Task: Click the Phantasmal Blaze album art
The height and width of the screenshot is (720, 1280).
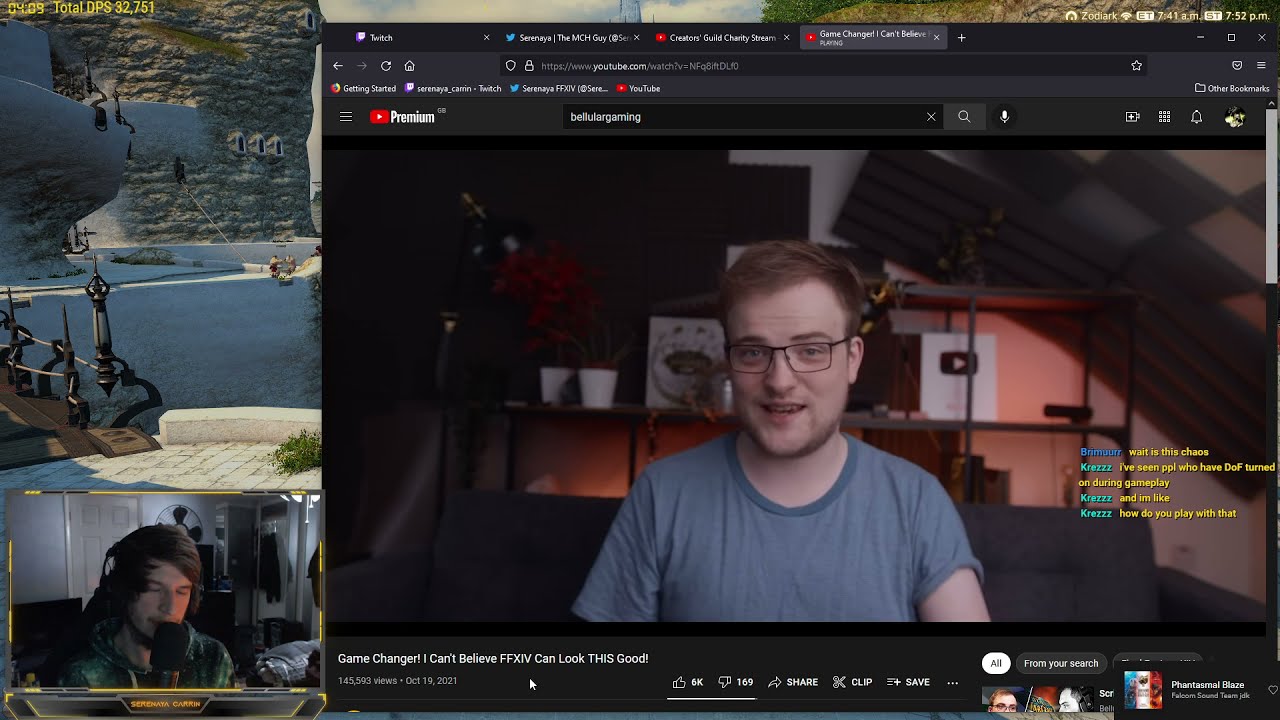Action: pos(1143,690)
